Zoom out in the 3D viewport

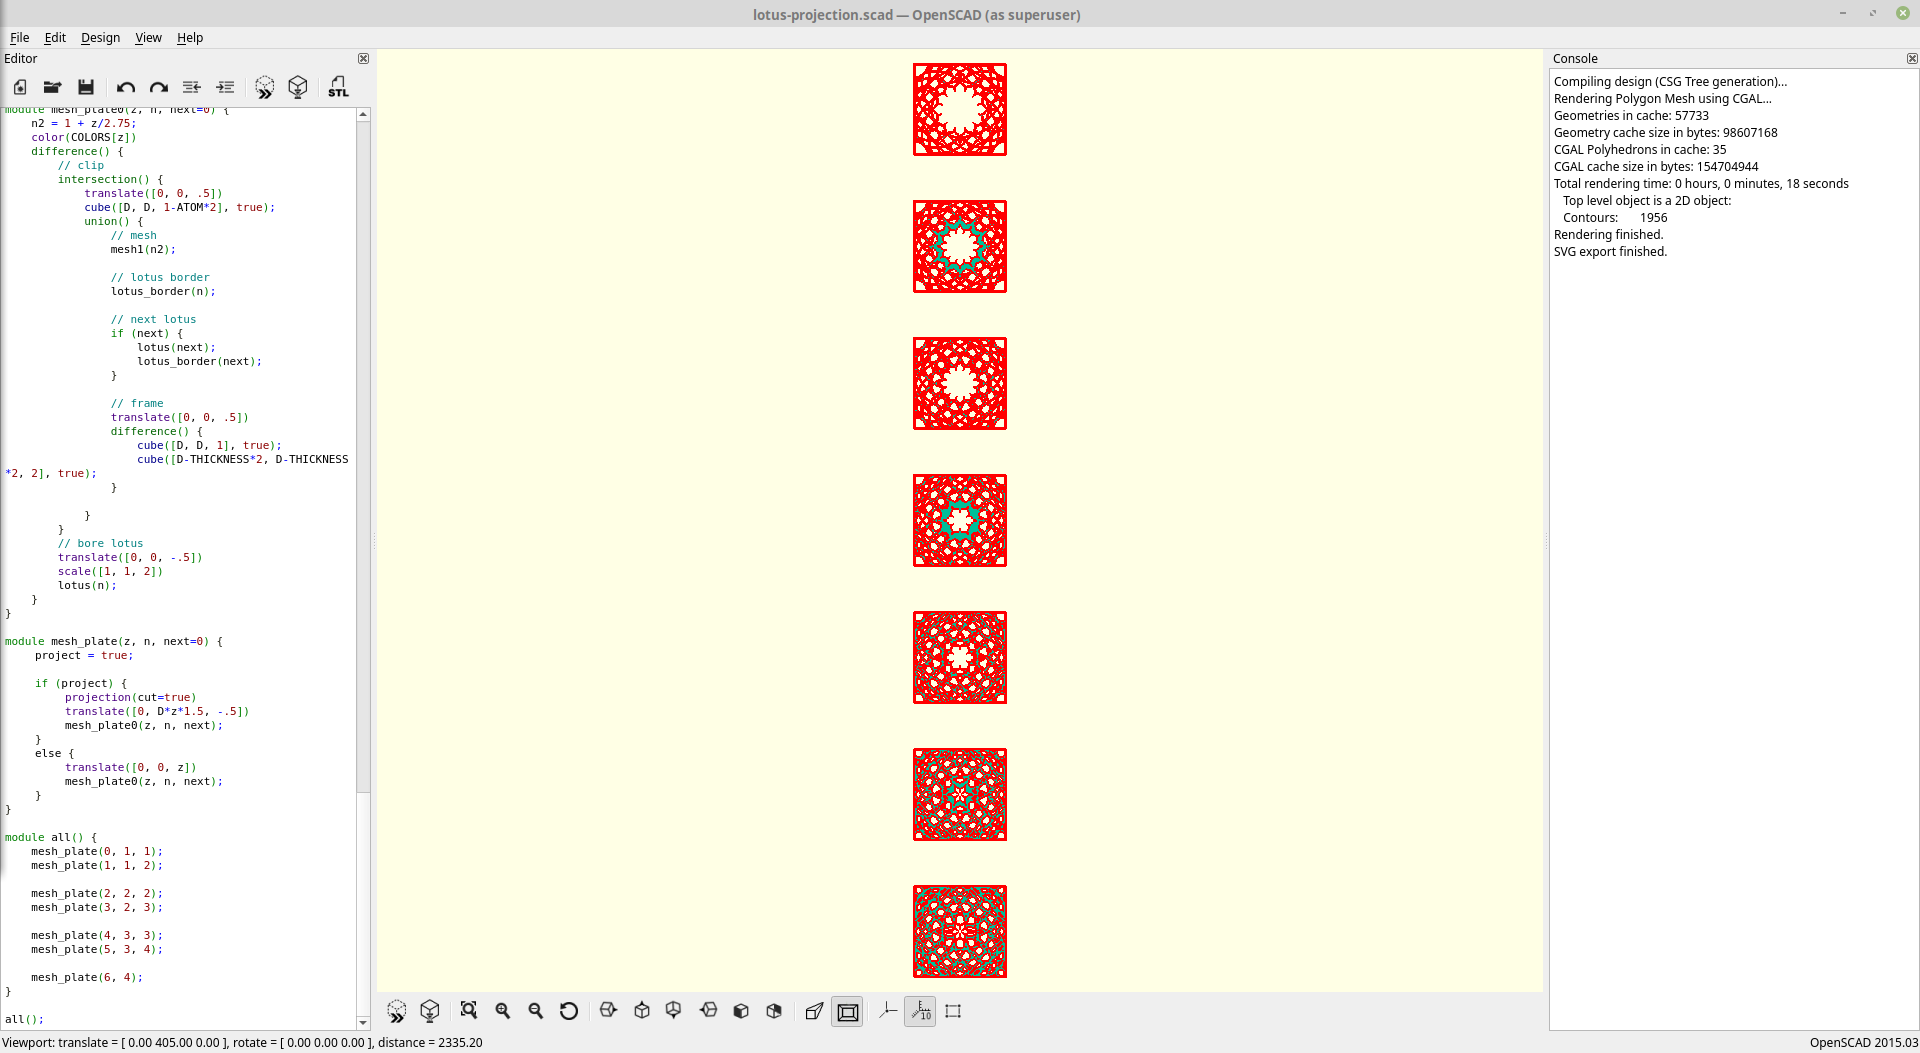(536, 1011)
